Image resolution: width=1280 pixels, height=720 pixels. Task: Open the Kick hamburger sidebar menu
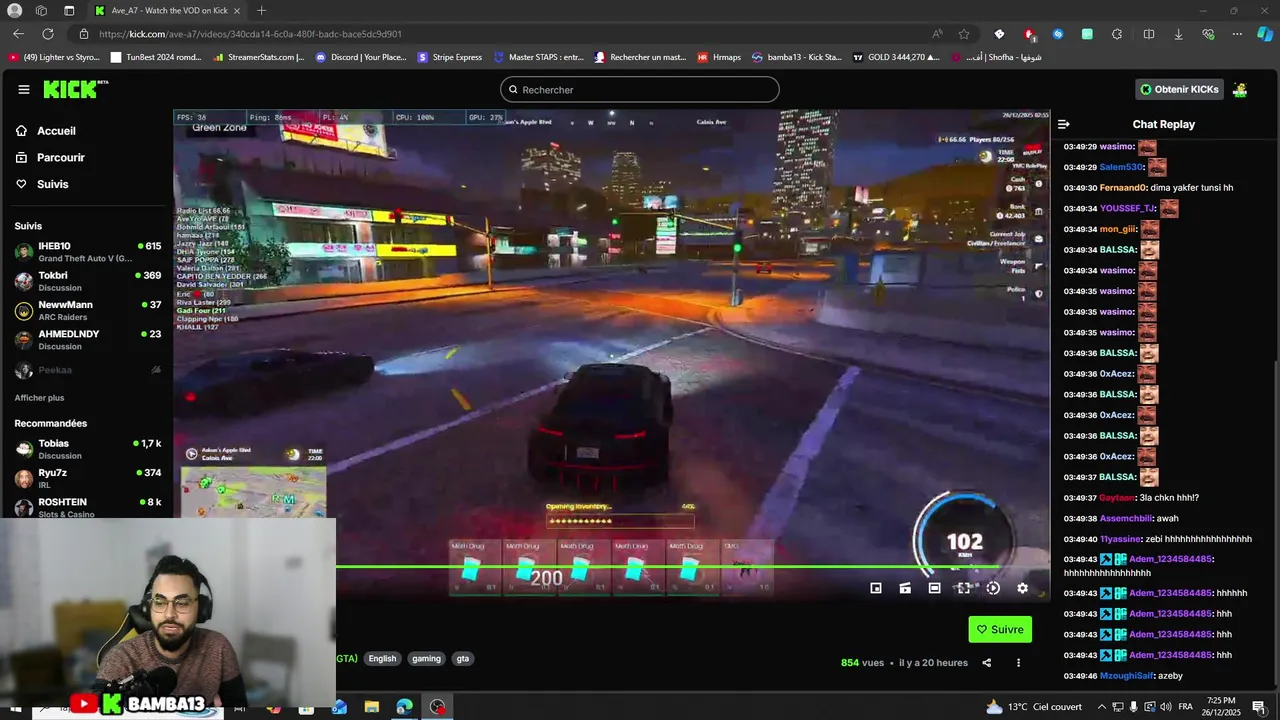(x=24, y=89)
